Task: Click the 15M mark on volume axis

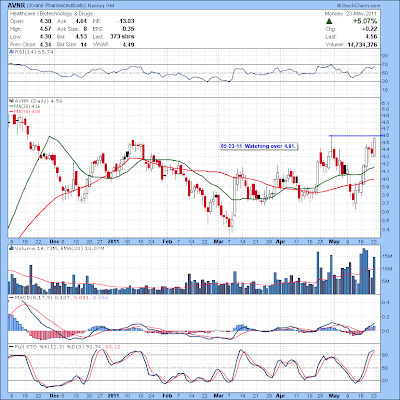Action: [x=387, y=256]
